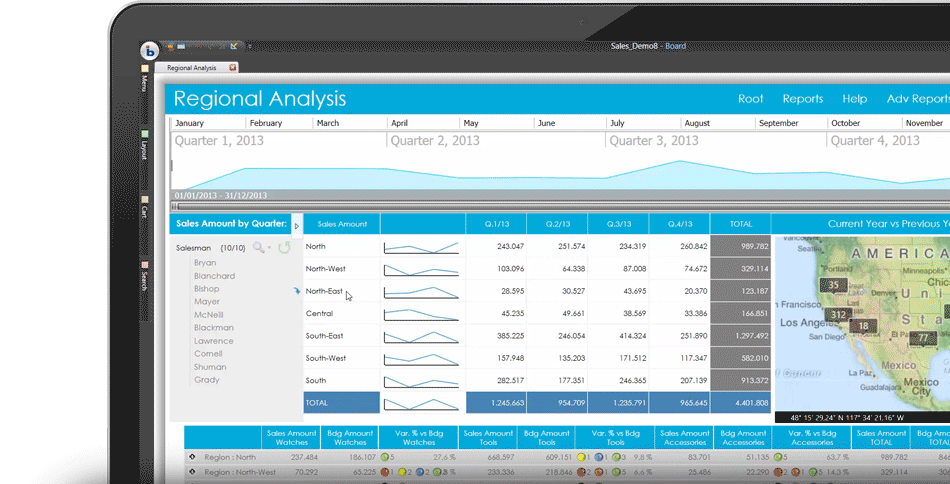Image resolution: width=950 pixels, height=484 pixels.
Task: Select salesman Grady in the list
Action: (x=206, y=380)
